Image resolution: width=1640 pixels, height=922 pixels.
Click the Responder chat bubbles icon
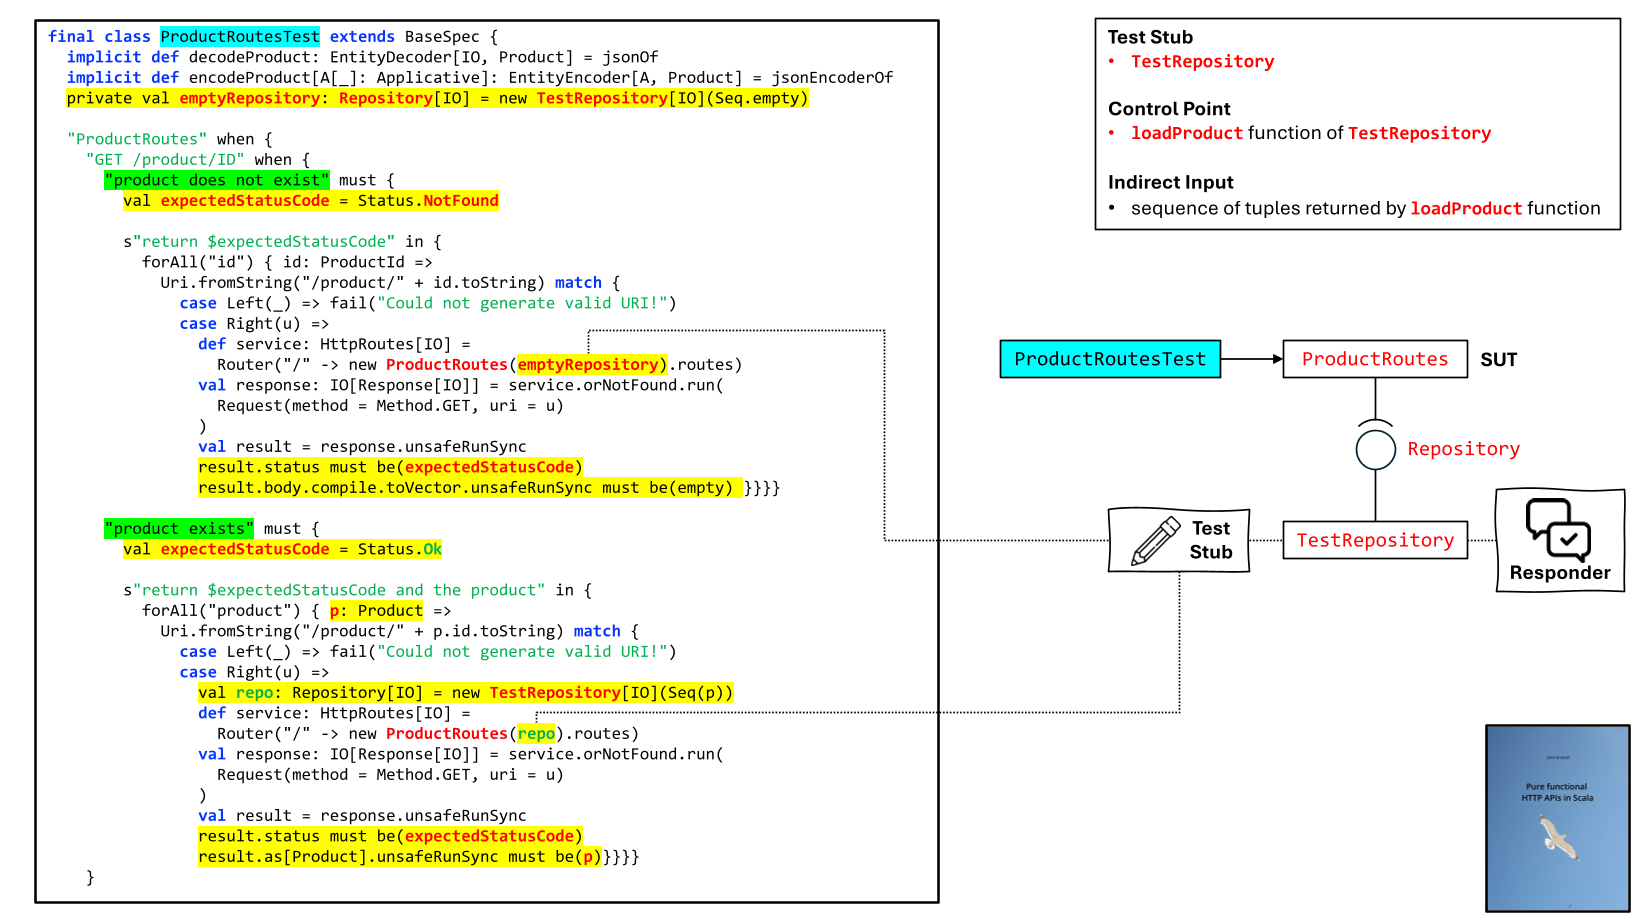(x=1558, y=528)
